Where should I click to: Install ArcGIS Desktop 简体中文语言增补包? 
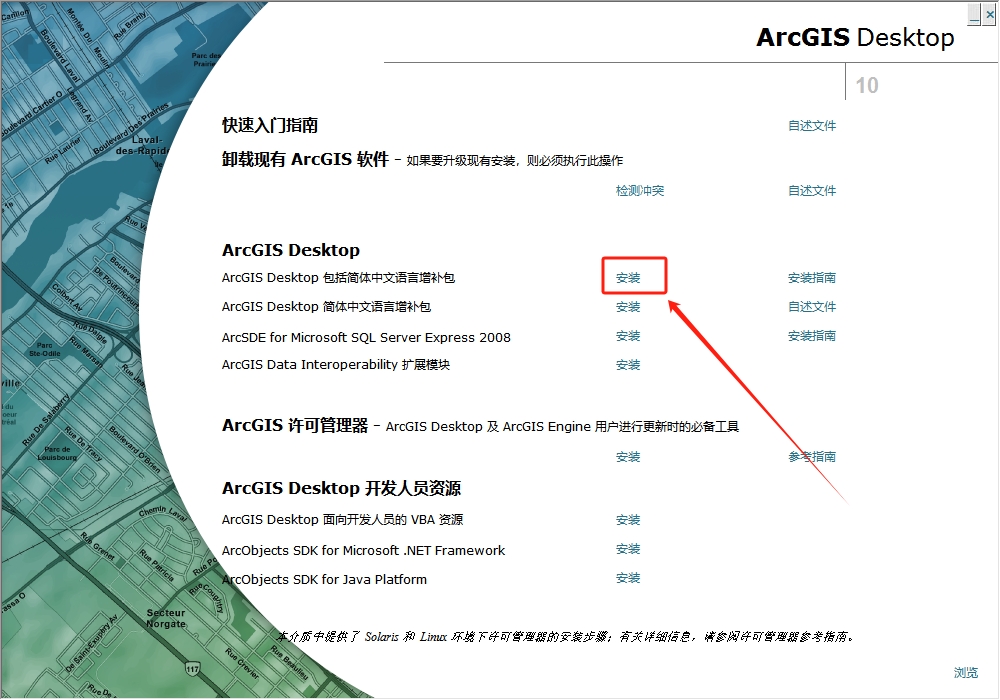pos(628,307)
